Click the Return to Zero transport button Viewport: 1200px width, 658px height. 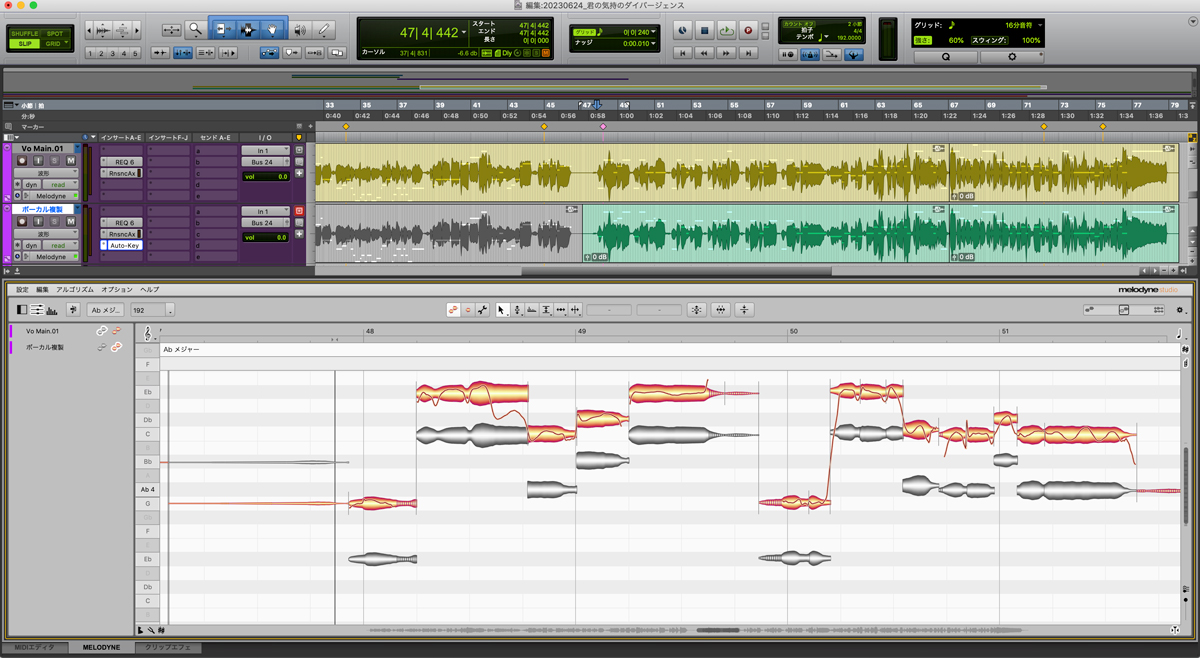pyautogui.click(x=683, y=53)
